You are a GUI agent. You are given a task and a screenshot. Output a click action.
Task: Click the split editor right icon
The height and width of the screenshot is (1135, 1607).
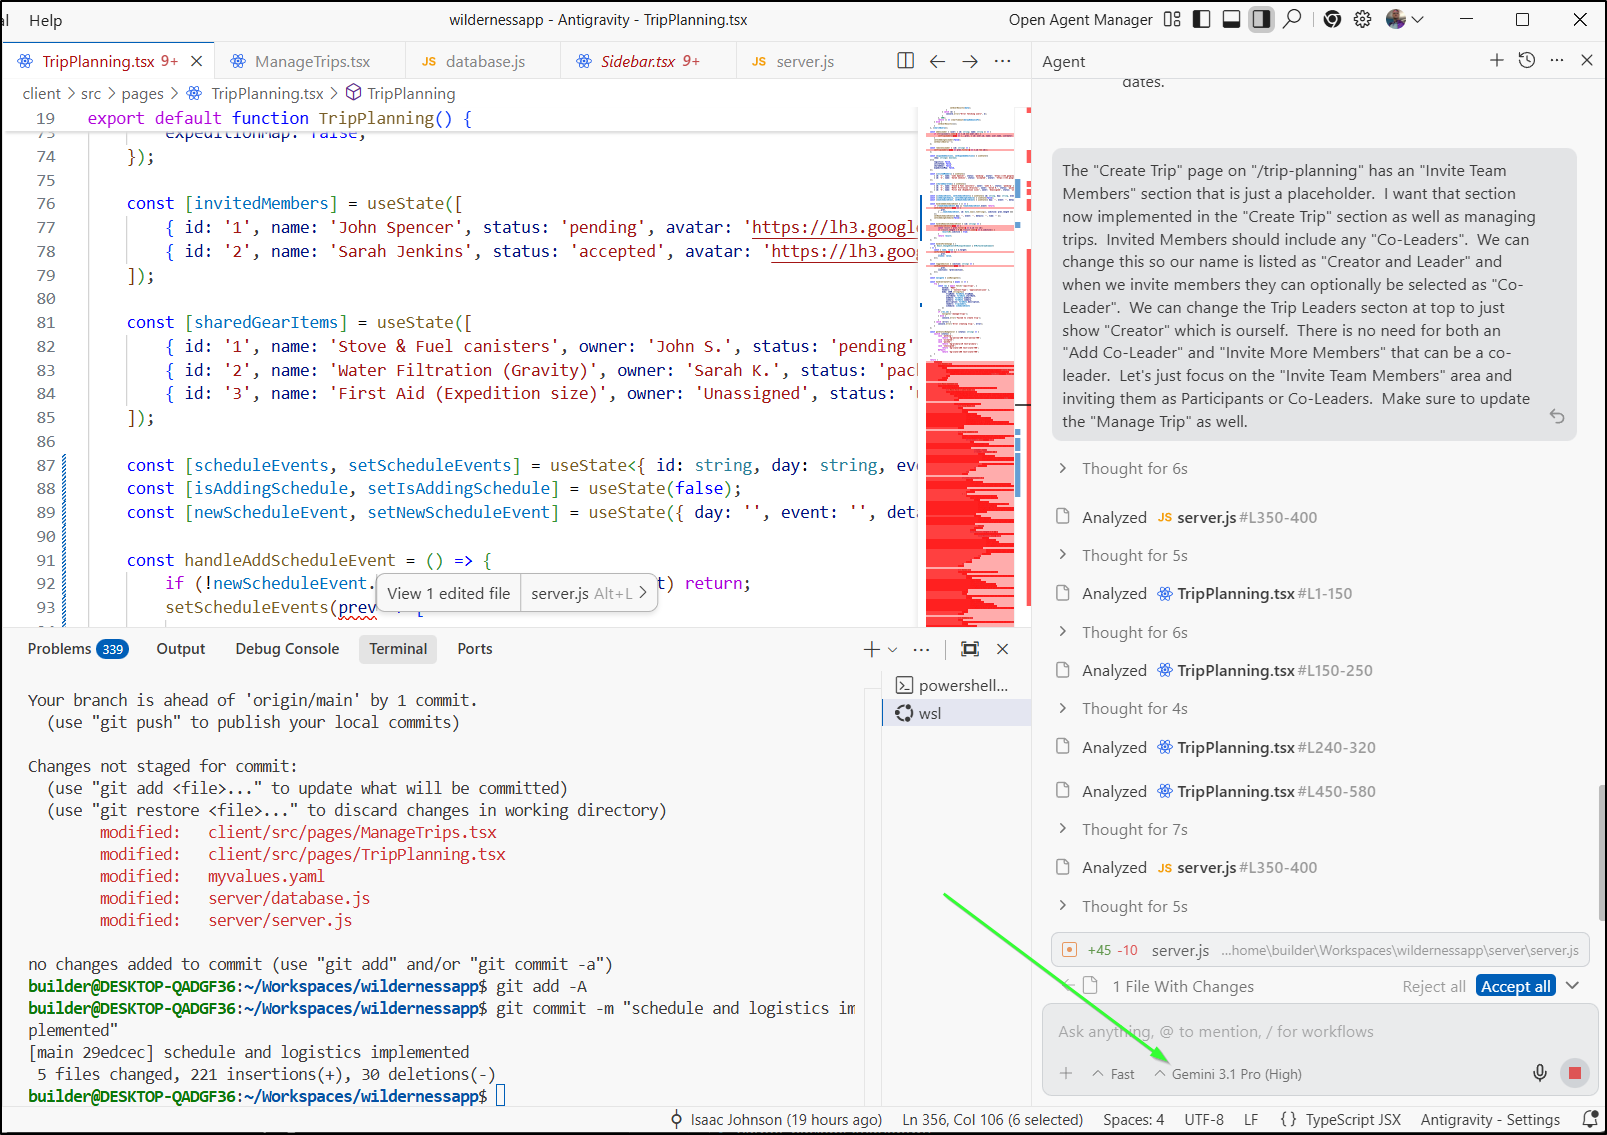coord(905,61)
